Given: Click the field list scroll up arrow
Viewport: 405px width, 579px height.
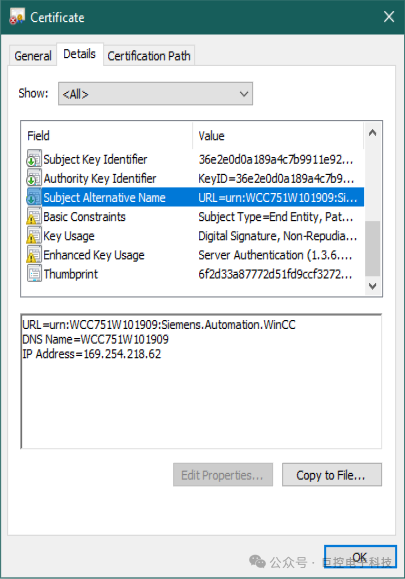Looking at the screenshot, I should coord(373,133).
